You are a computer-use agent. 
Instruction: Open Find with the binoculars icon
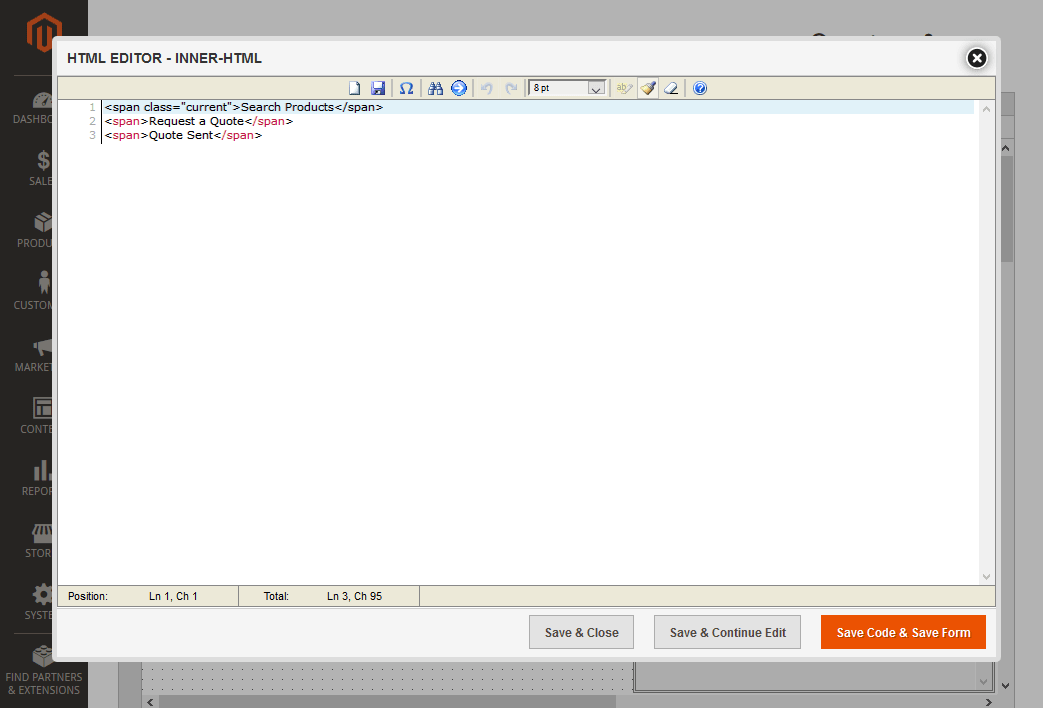435,88
